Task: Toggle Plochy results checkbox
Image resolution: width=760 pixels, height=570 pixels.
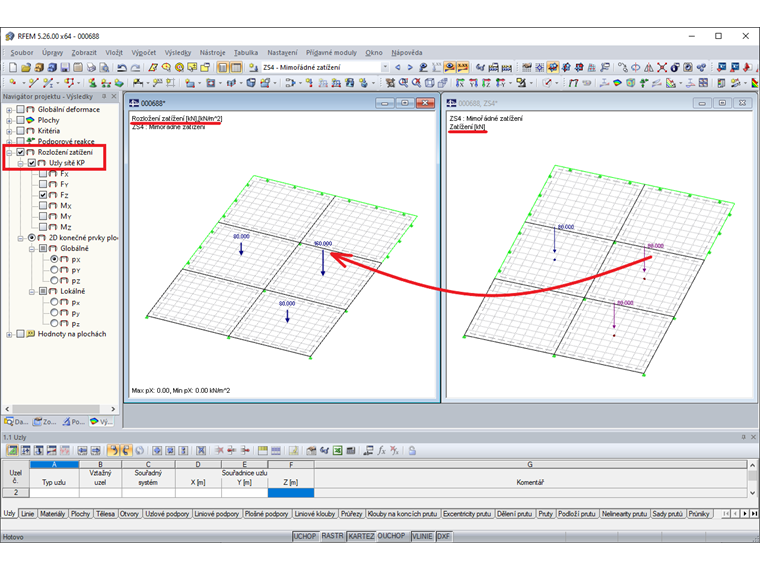Action: pos(20,120)
